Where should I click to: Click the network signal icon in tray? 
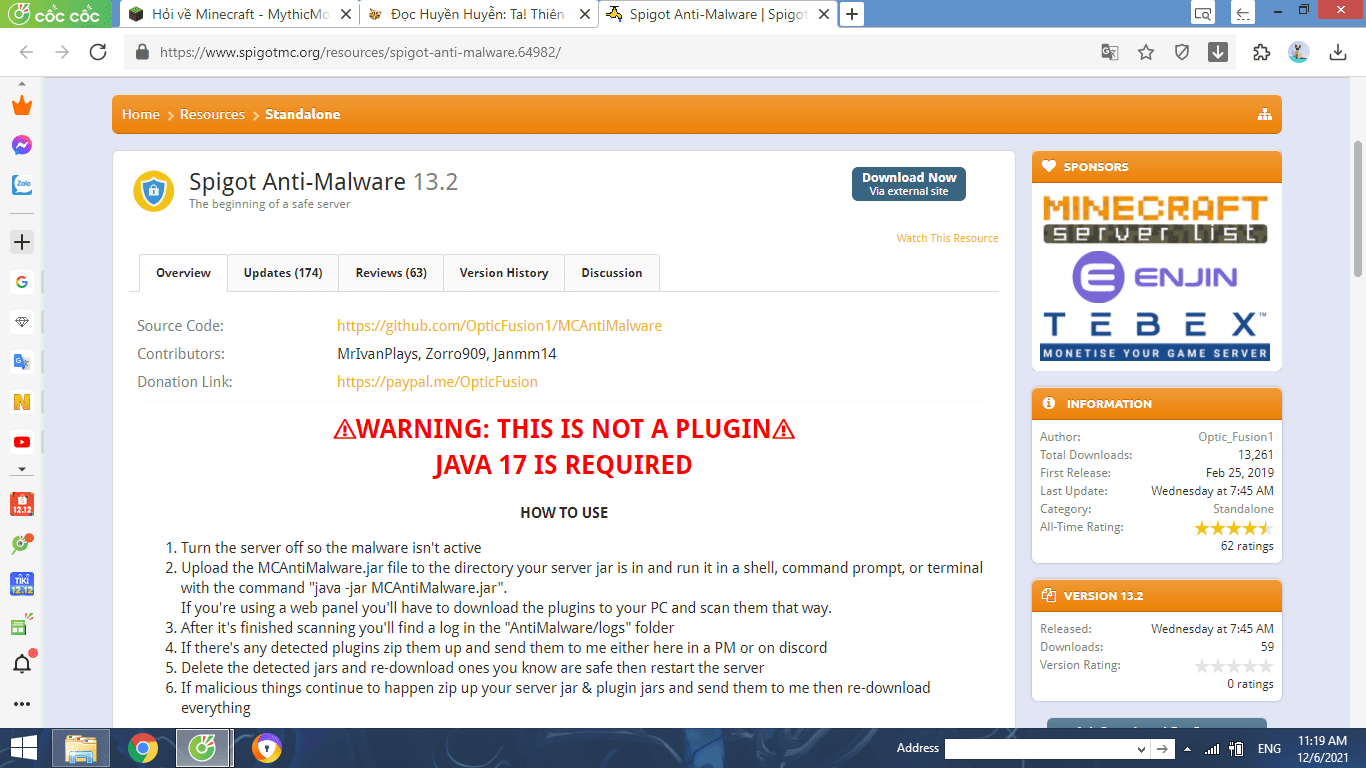[1212, 749]
